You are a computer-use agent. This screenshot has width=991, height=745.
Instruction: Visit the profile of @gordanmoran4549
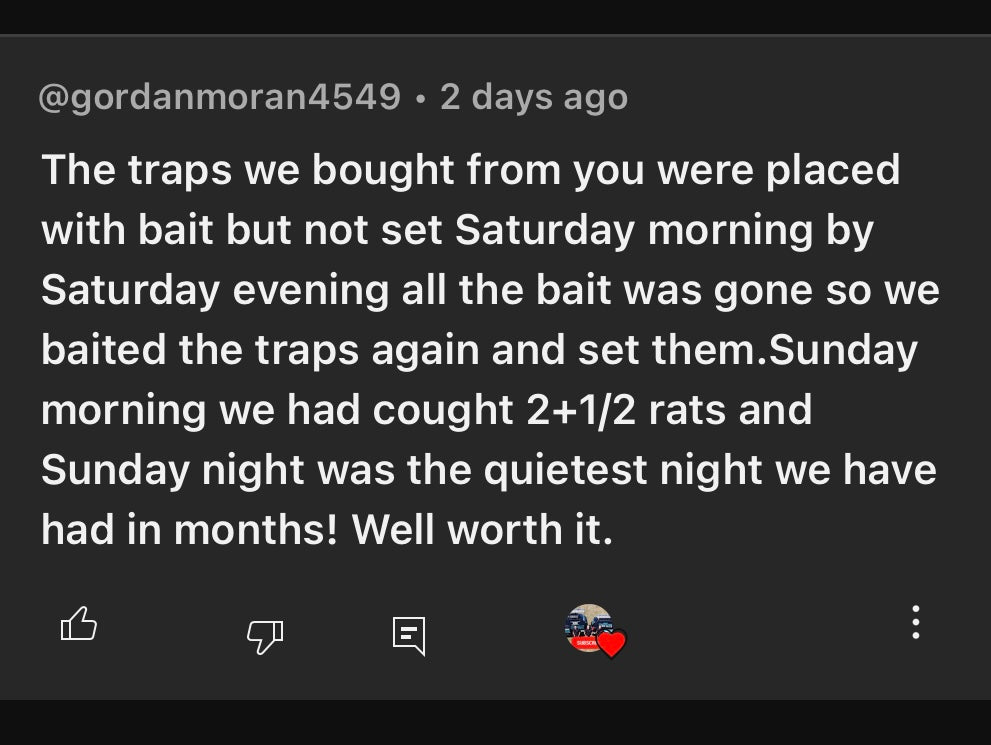[218, 96]
